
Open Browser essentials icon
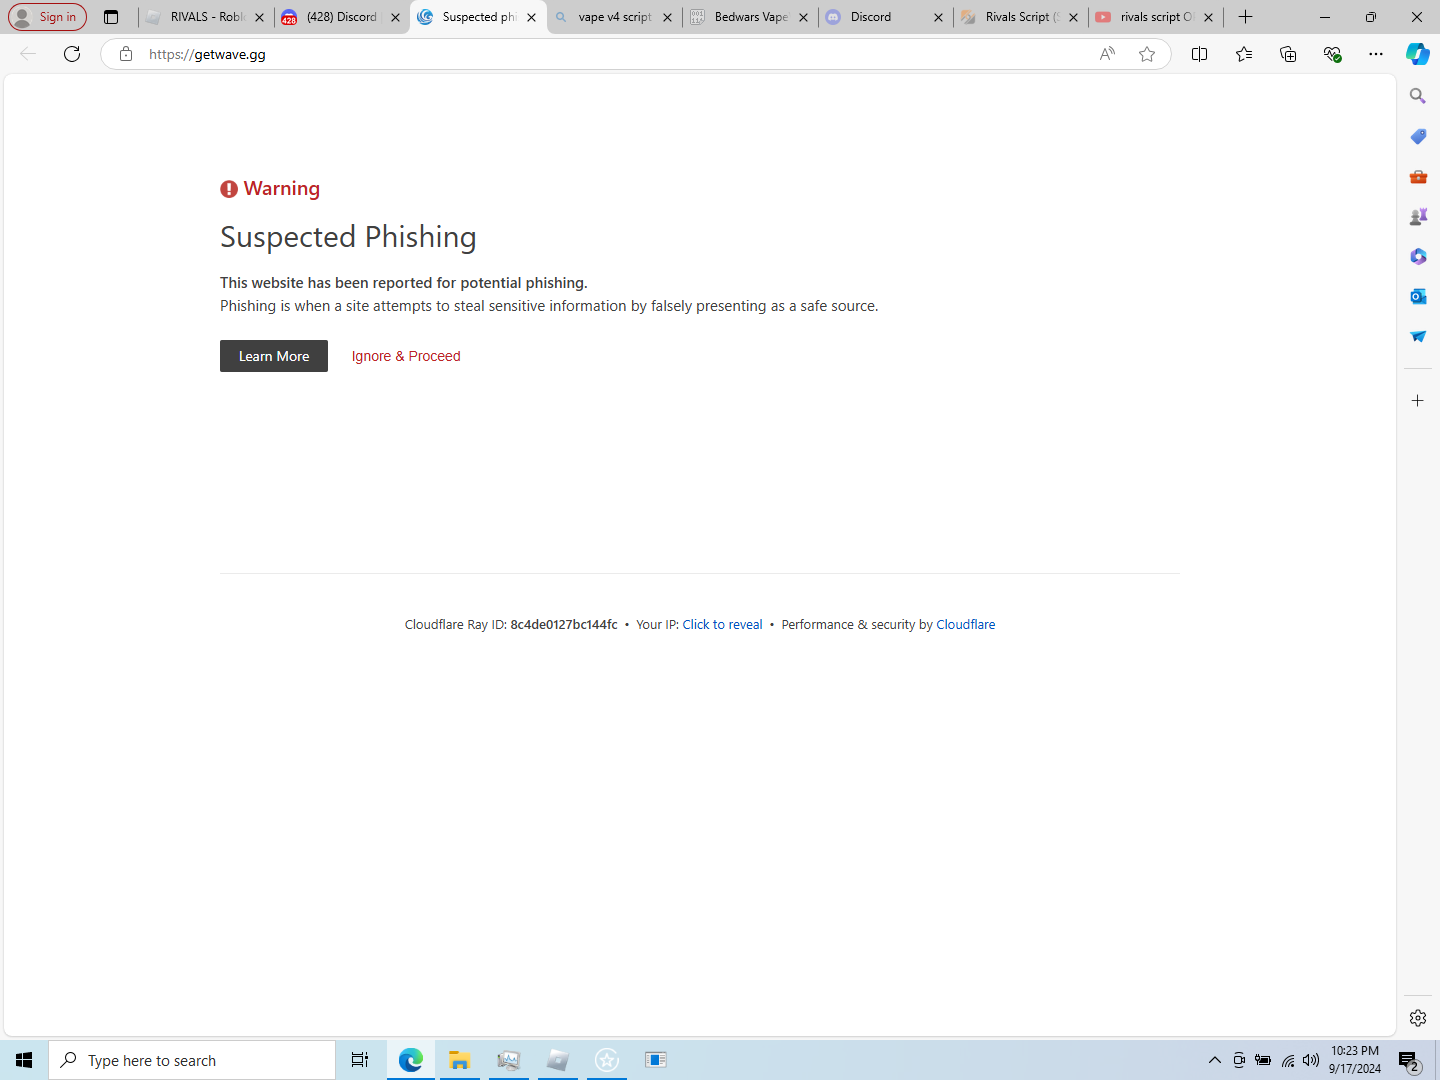tap(1332, 54)
